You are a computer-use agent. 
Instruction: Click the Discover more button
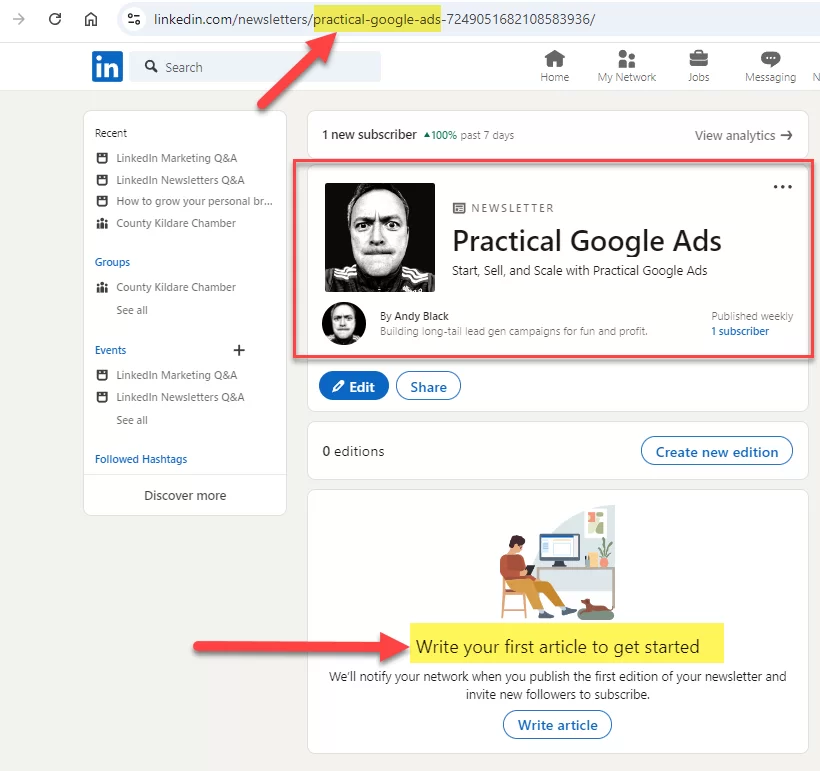pyautogui.click(x=185, y=495)
